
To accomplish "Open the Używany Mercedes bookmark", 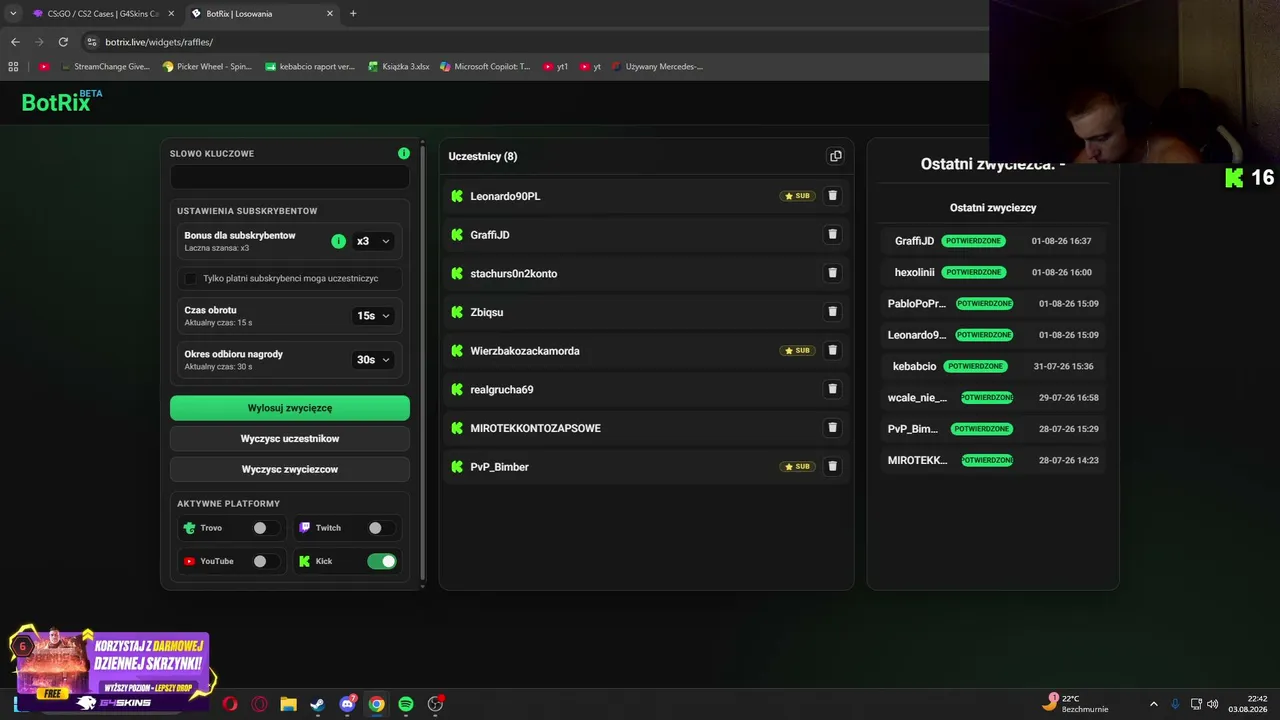I will coord(657,67).
